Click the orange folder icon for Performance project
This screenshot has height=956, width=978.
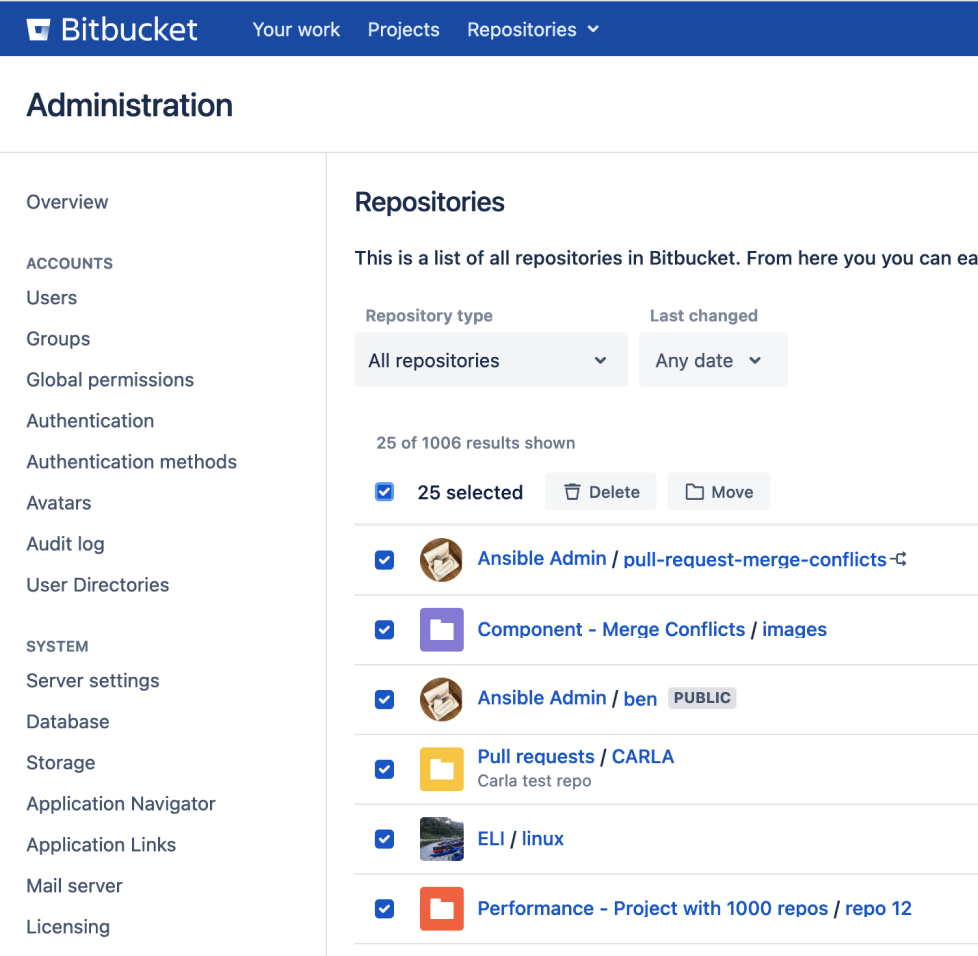pyautogui.click(x=442, y=909)
